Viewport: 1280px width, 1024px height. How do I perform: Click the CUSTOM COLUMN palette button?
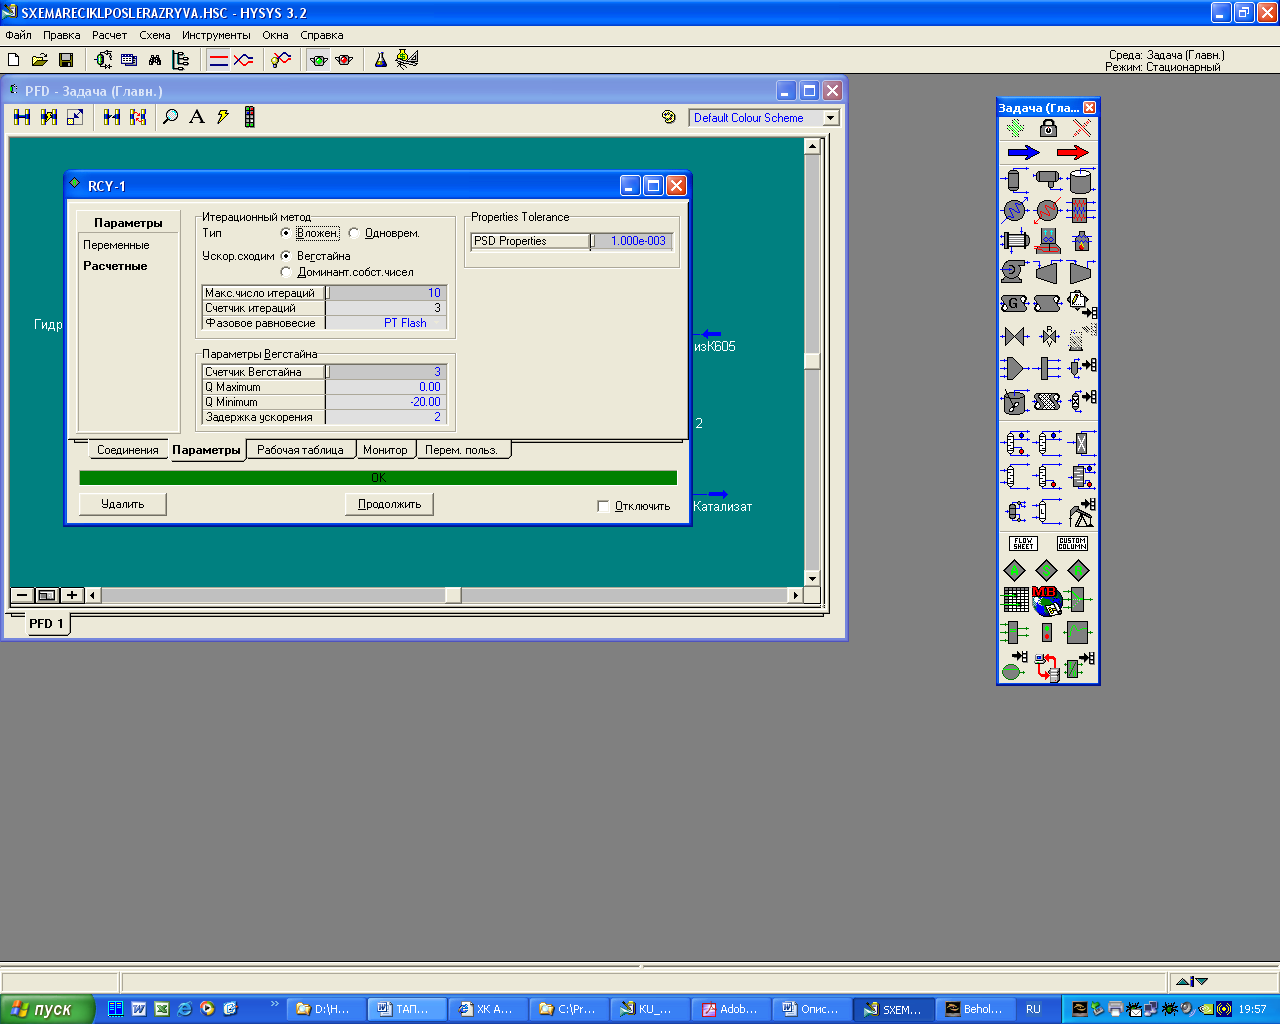1072,543
